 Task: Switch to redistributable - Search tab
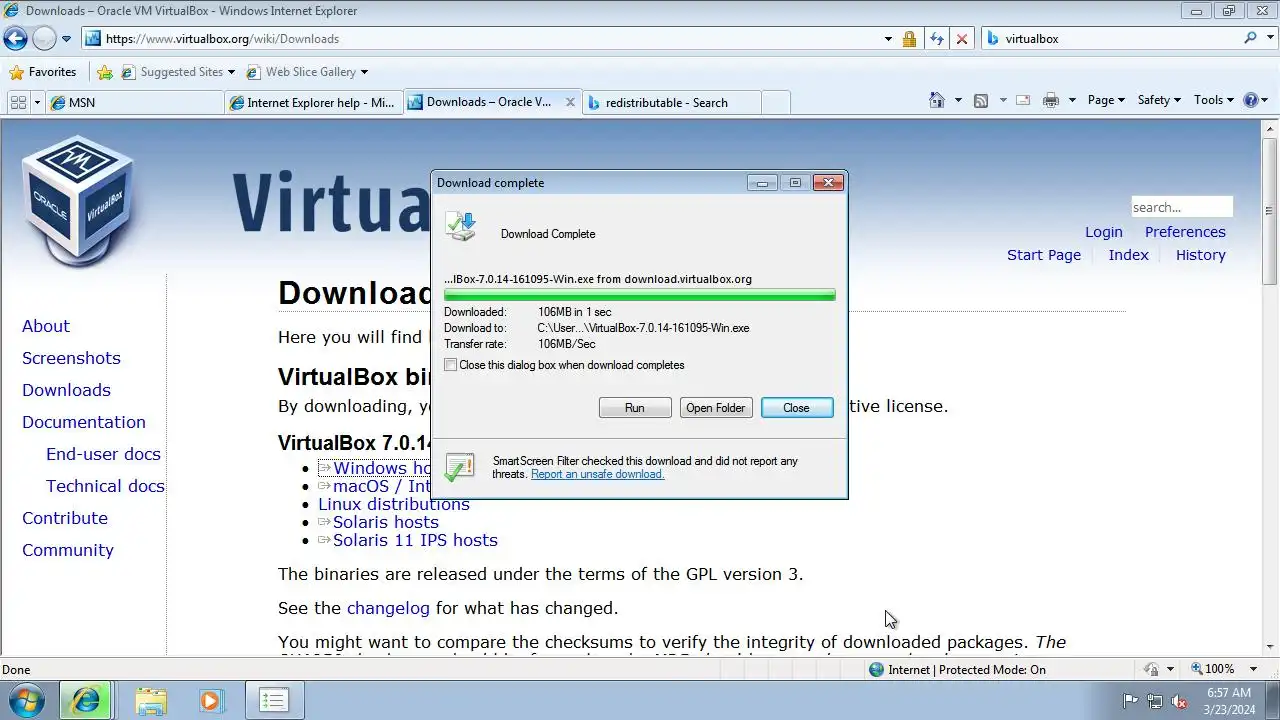click(x=671, y=102)
